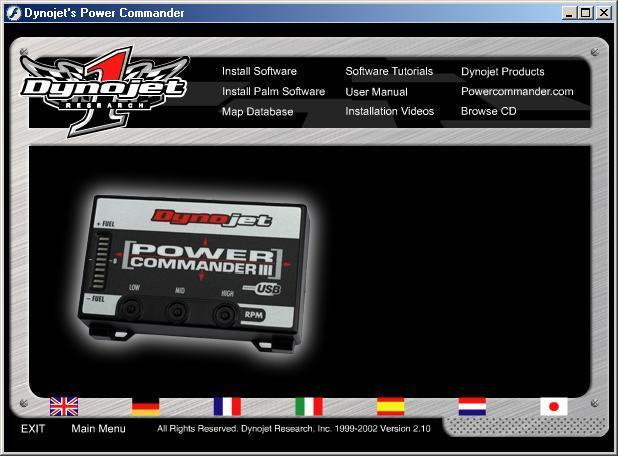
Task: Click Browse CD
Action: pos(488,111)
